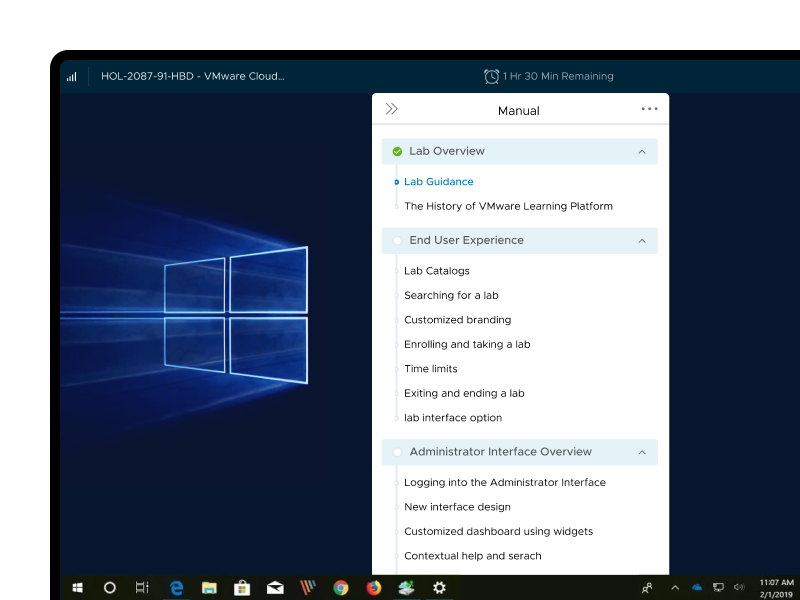Toggle the End User Experience status circle

(397, 241)
